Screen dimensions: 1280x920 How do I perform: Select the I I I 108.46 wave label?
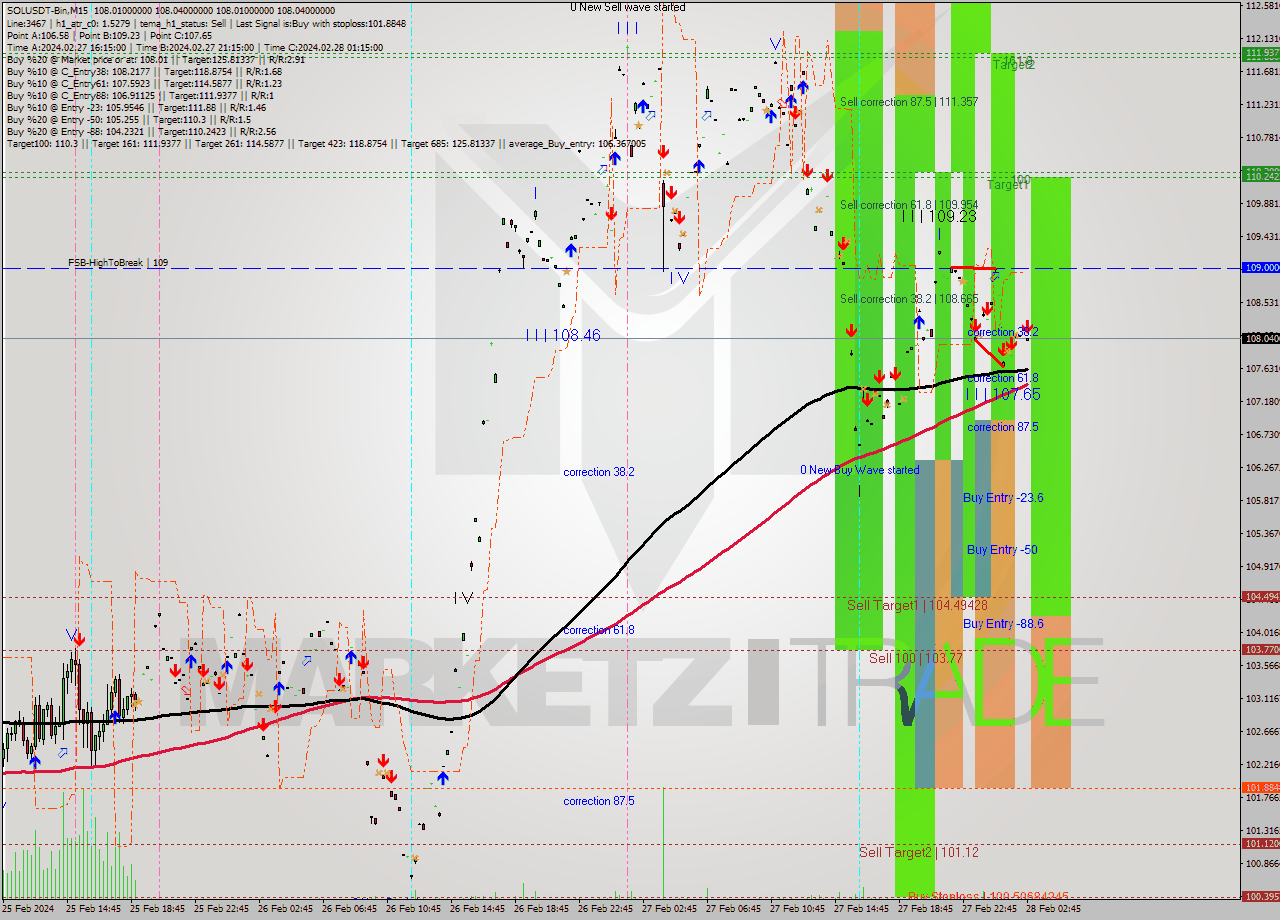tap(563, 335)
